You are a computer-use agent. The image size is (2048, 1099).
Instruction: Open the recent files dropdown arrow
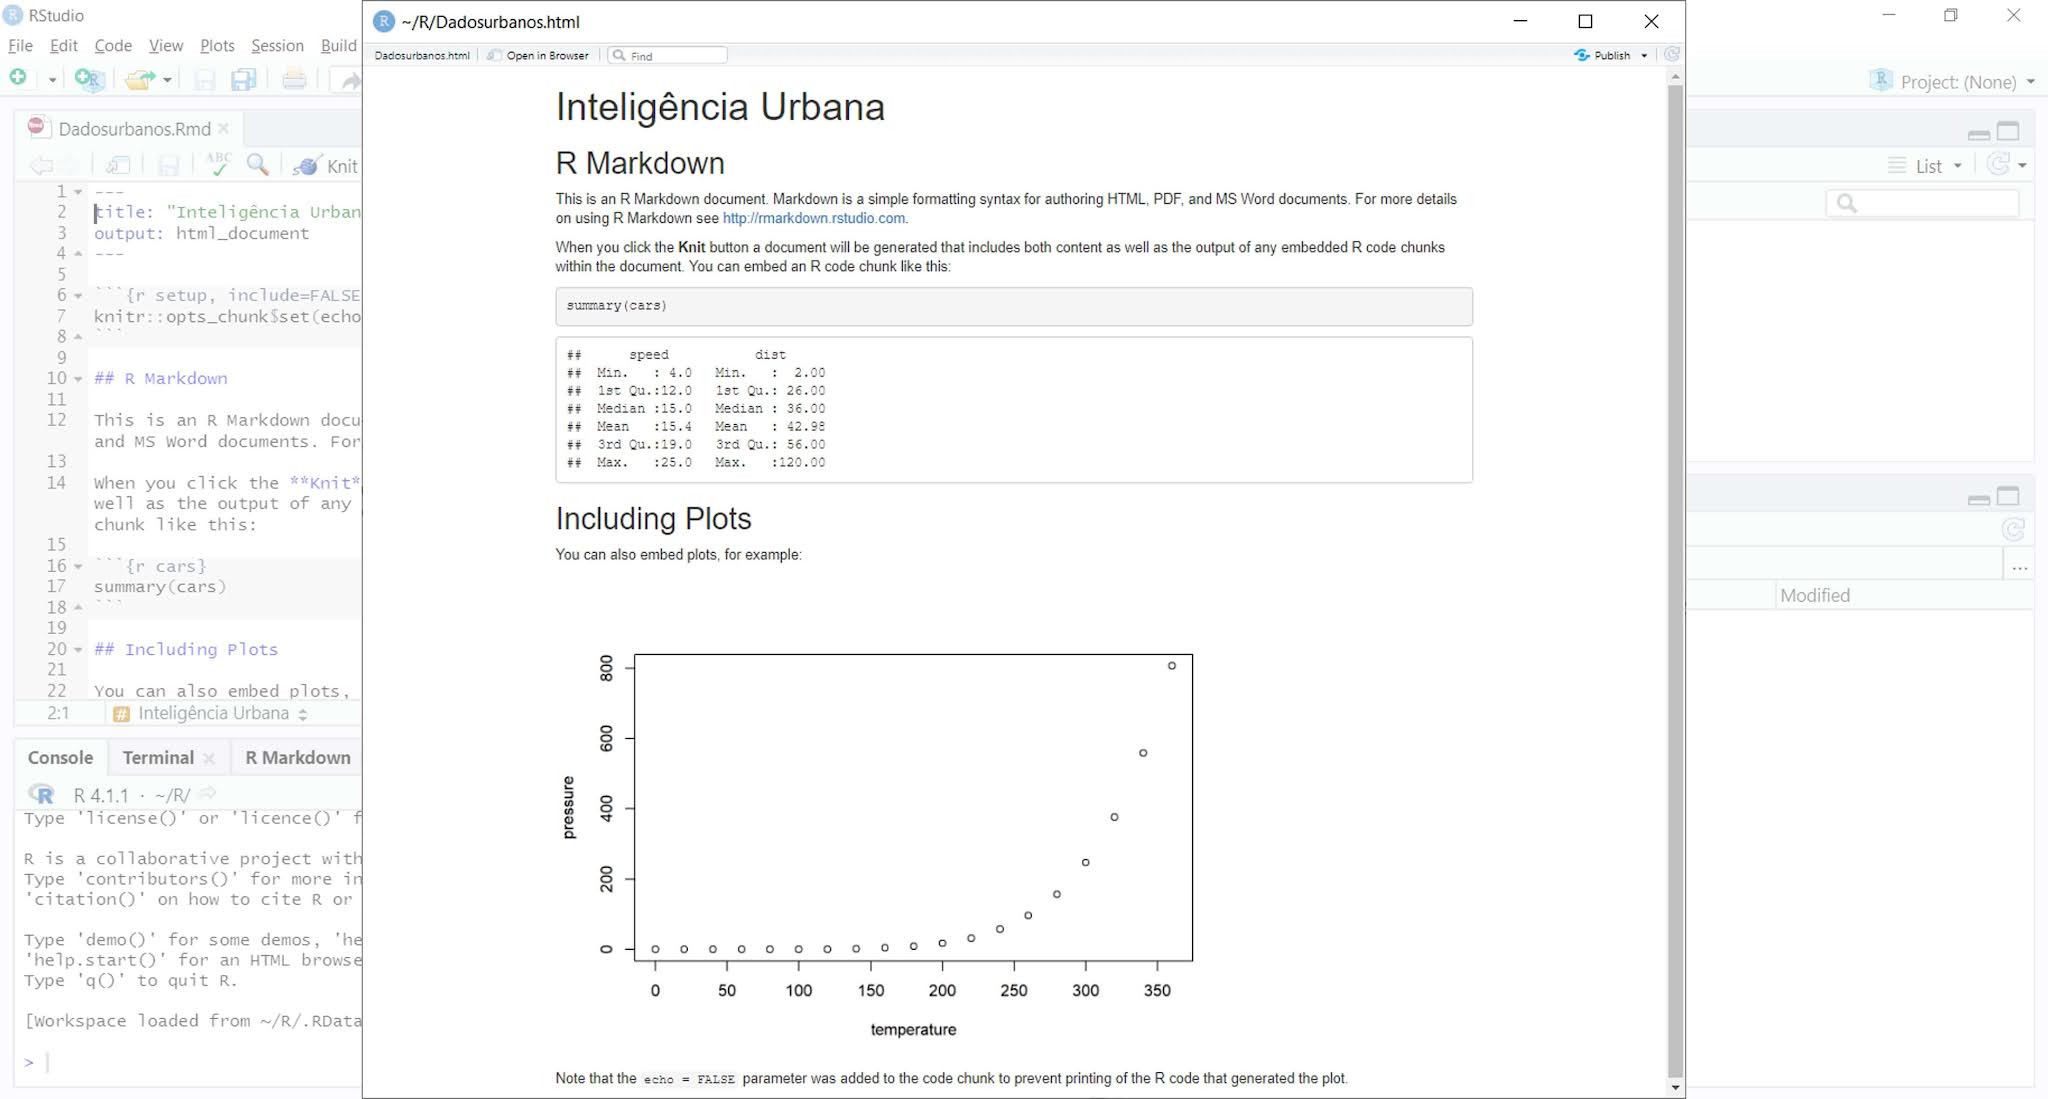pyautogui.click(x=167, y=79)
